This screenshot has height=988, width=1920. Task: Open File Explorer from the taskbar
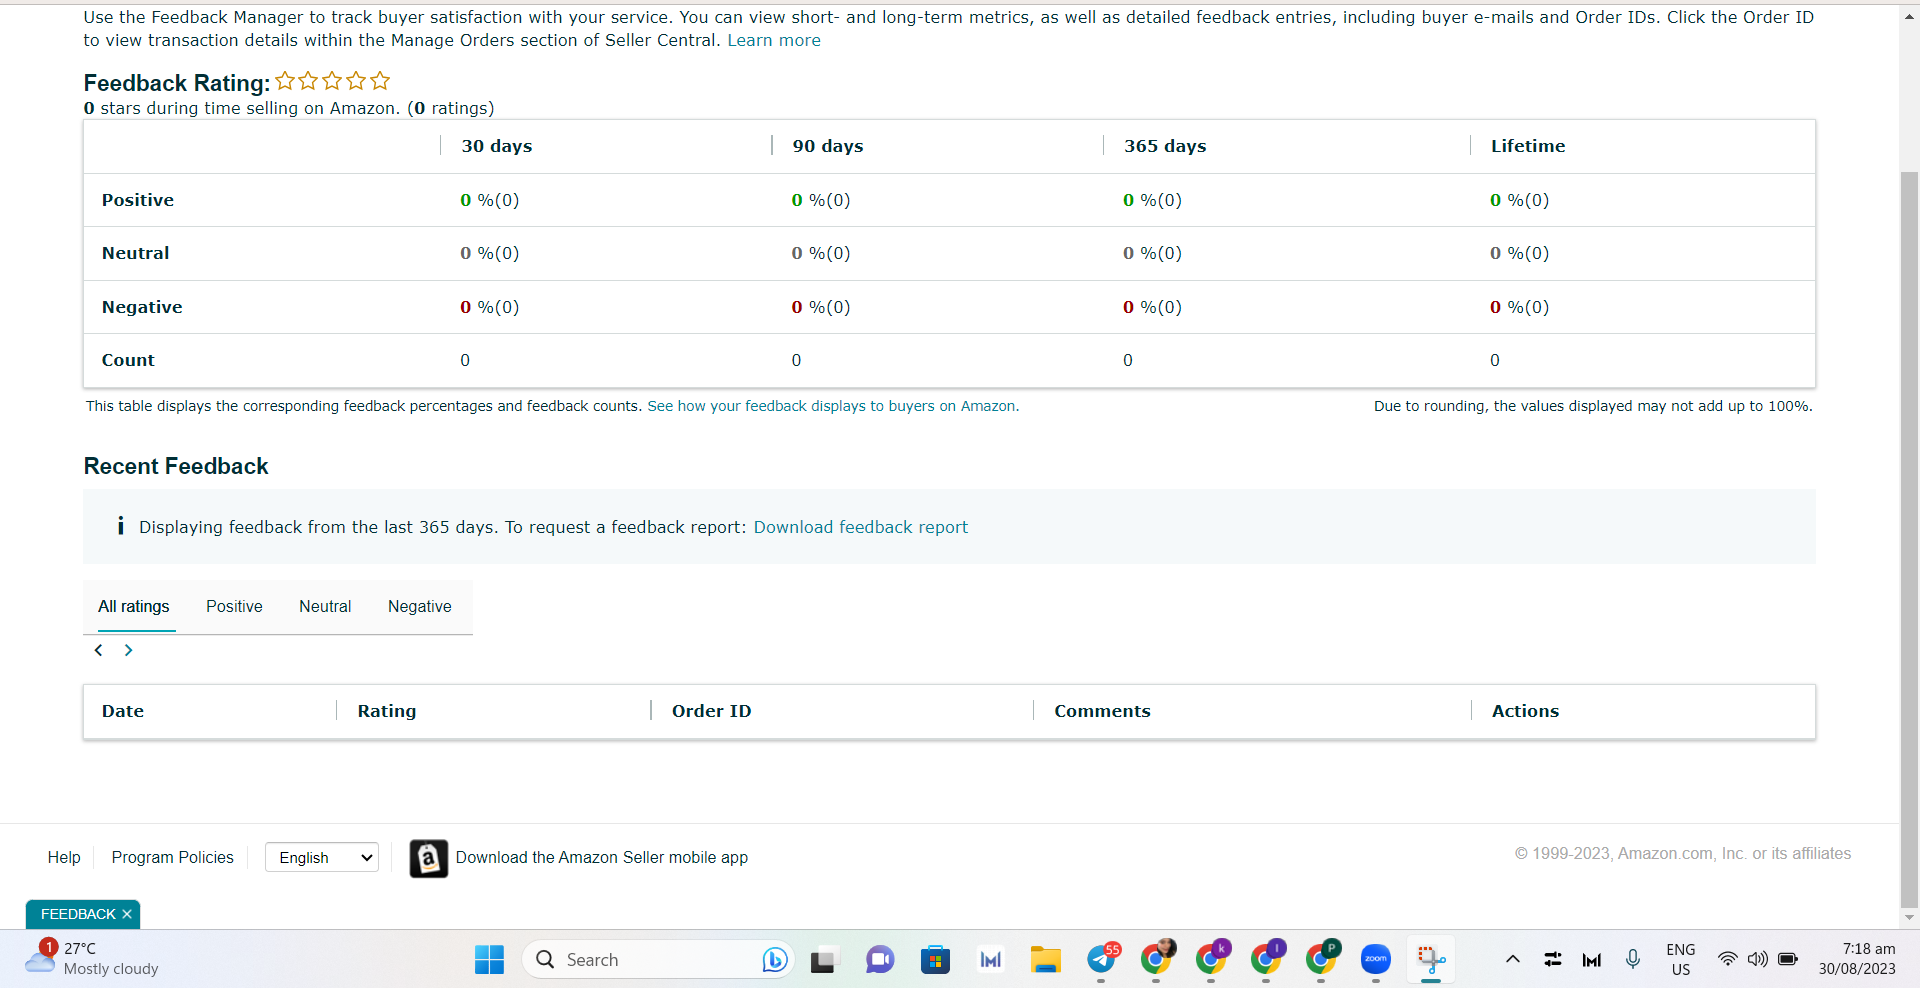[x=1046, y=960]
